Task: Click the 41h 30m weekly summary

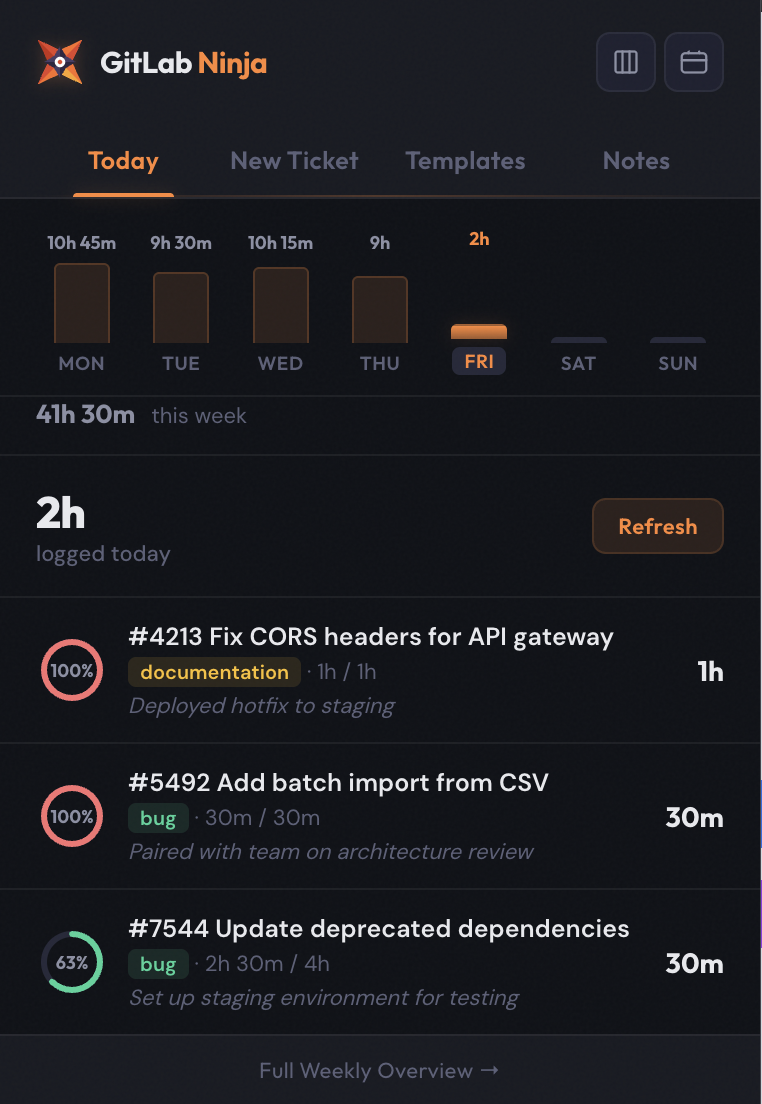Action: [x=86, y=415]
